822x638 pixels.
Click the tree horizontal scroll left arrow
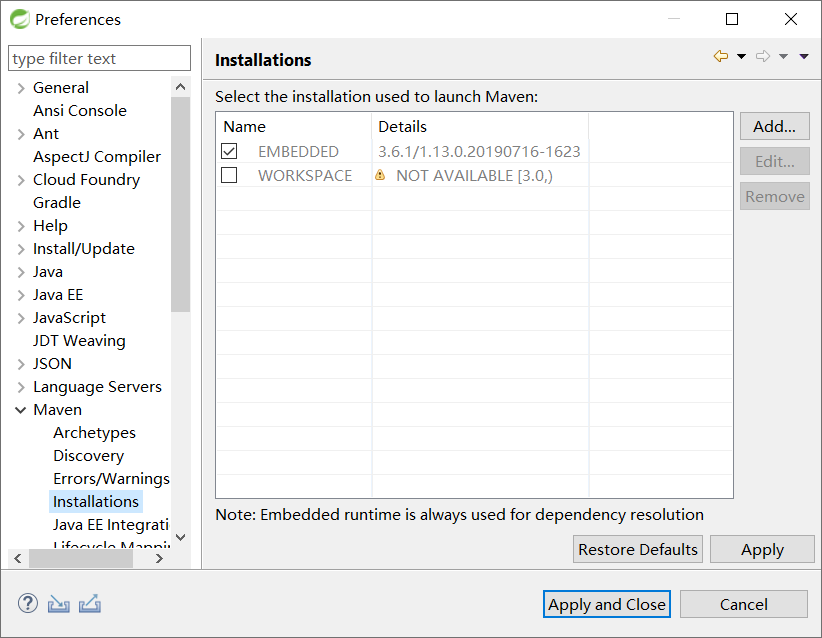pos(18,558)
